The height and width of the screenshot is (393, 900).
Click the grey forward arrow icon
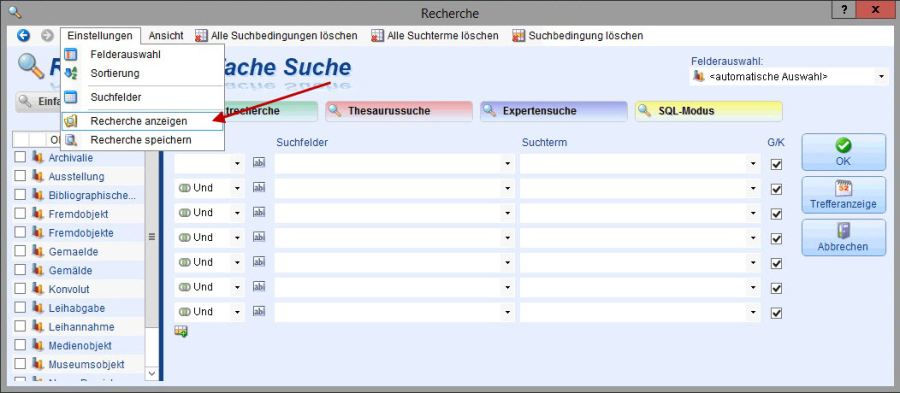[x=47, y=36]
